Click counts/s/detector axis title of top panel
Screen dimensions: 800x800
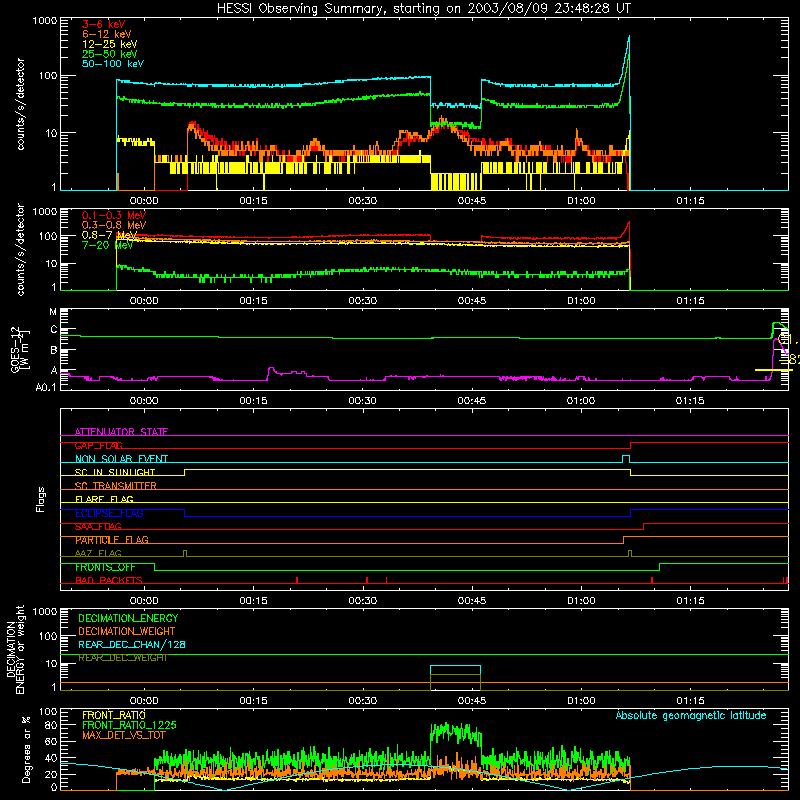(x=20, y=104)
